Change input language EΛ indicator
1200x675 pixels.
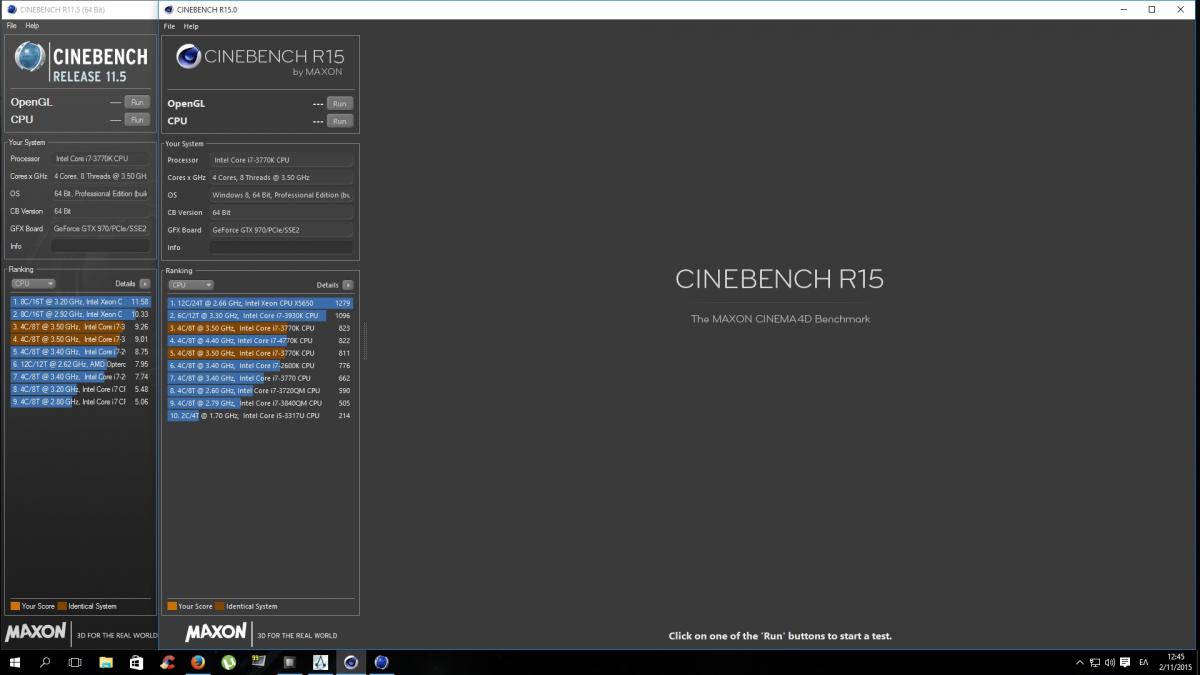tap(1144, 662)
